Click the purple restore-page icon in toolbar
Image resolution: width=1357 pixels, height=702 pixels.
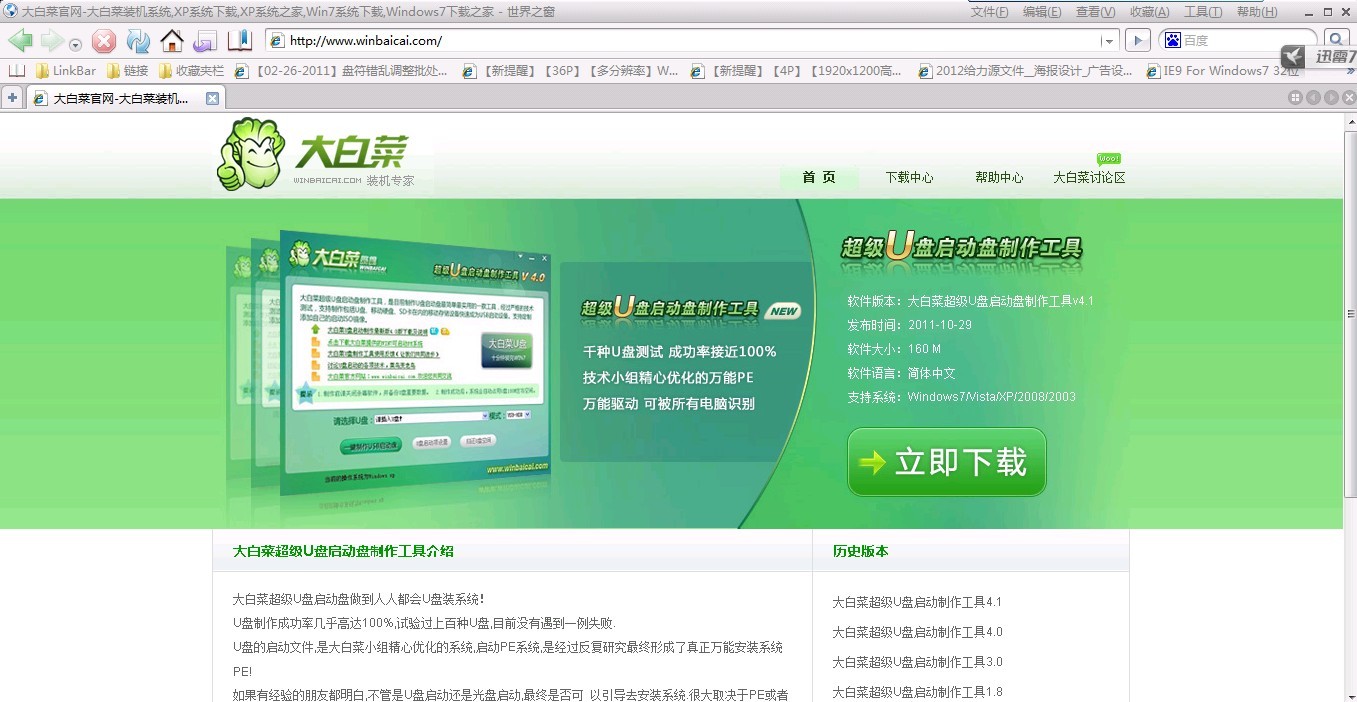(x=205, y=41)
